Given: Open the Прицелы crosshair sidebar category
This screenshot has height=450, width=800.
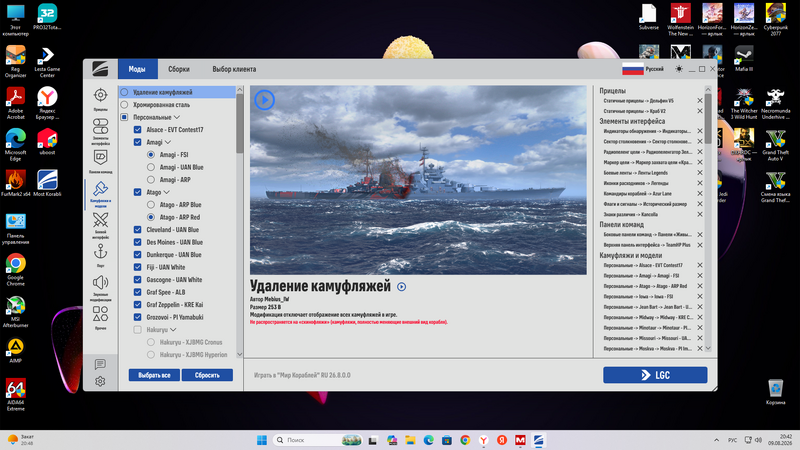Looking at the screenshot, I should tap(101, 99).
